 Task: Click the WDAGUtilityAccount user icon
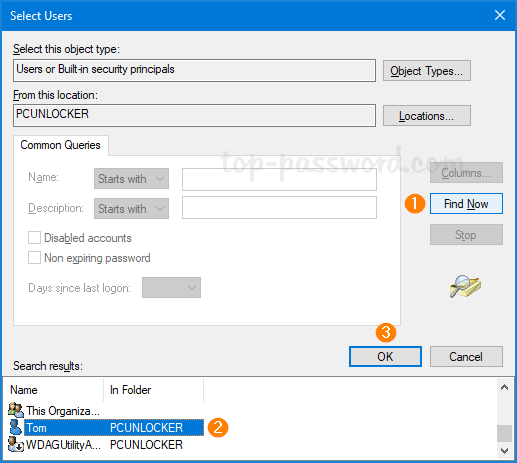(16, 445)
